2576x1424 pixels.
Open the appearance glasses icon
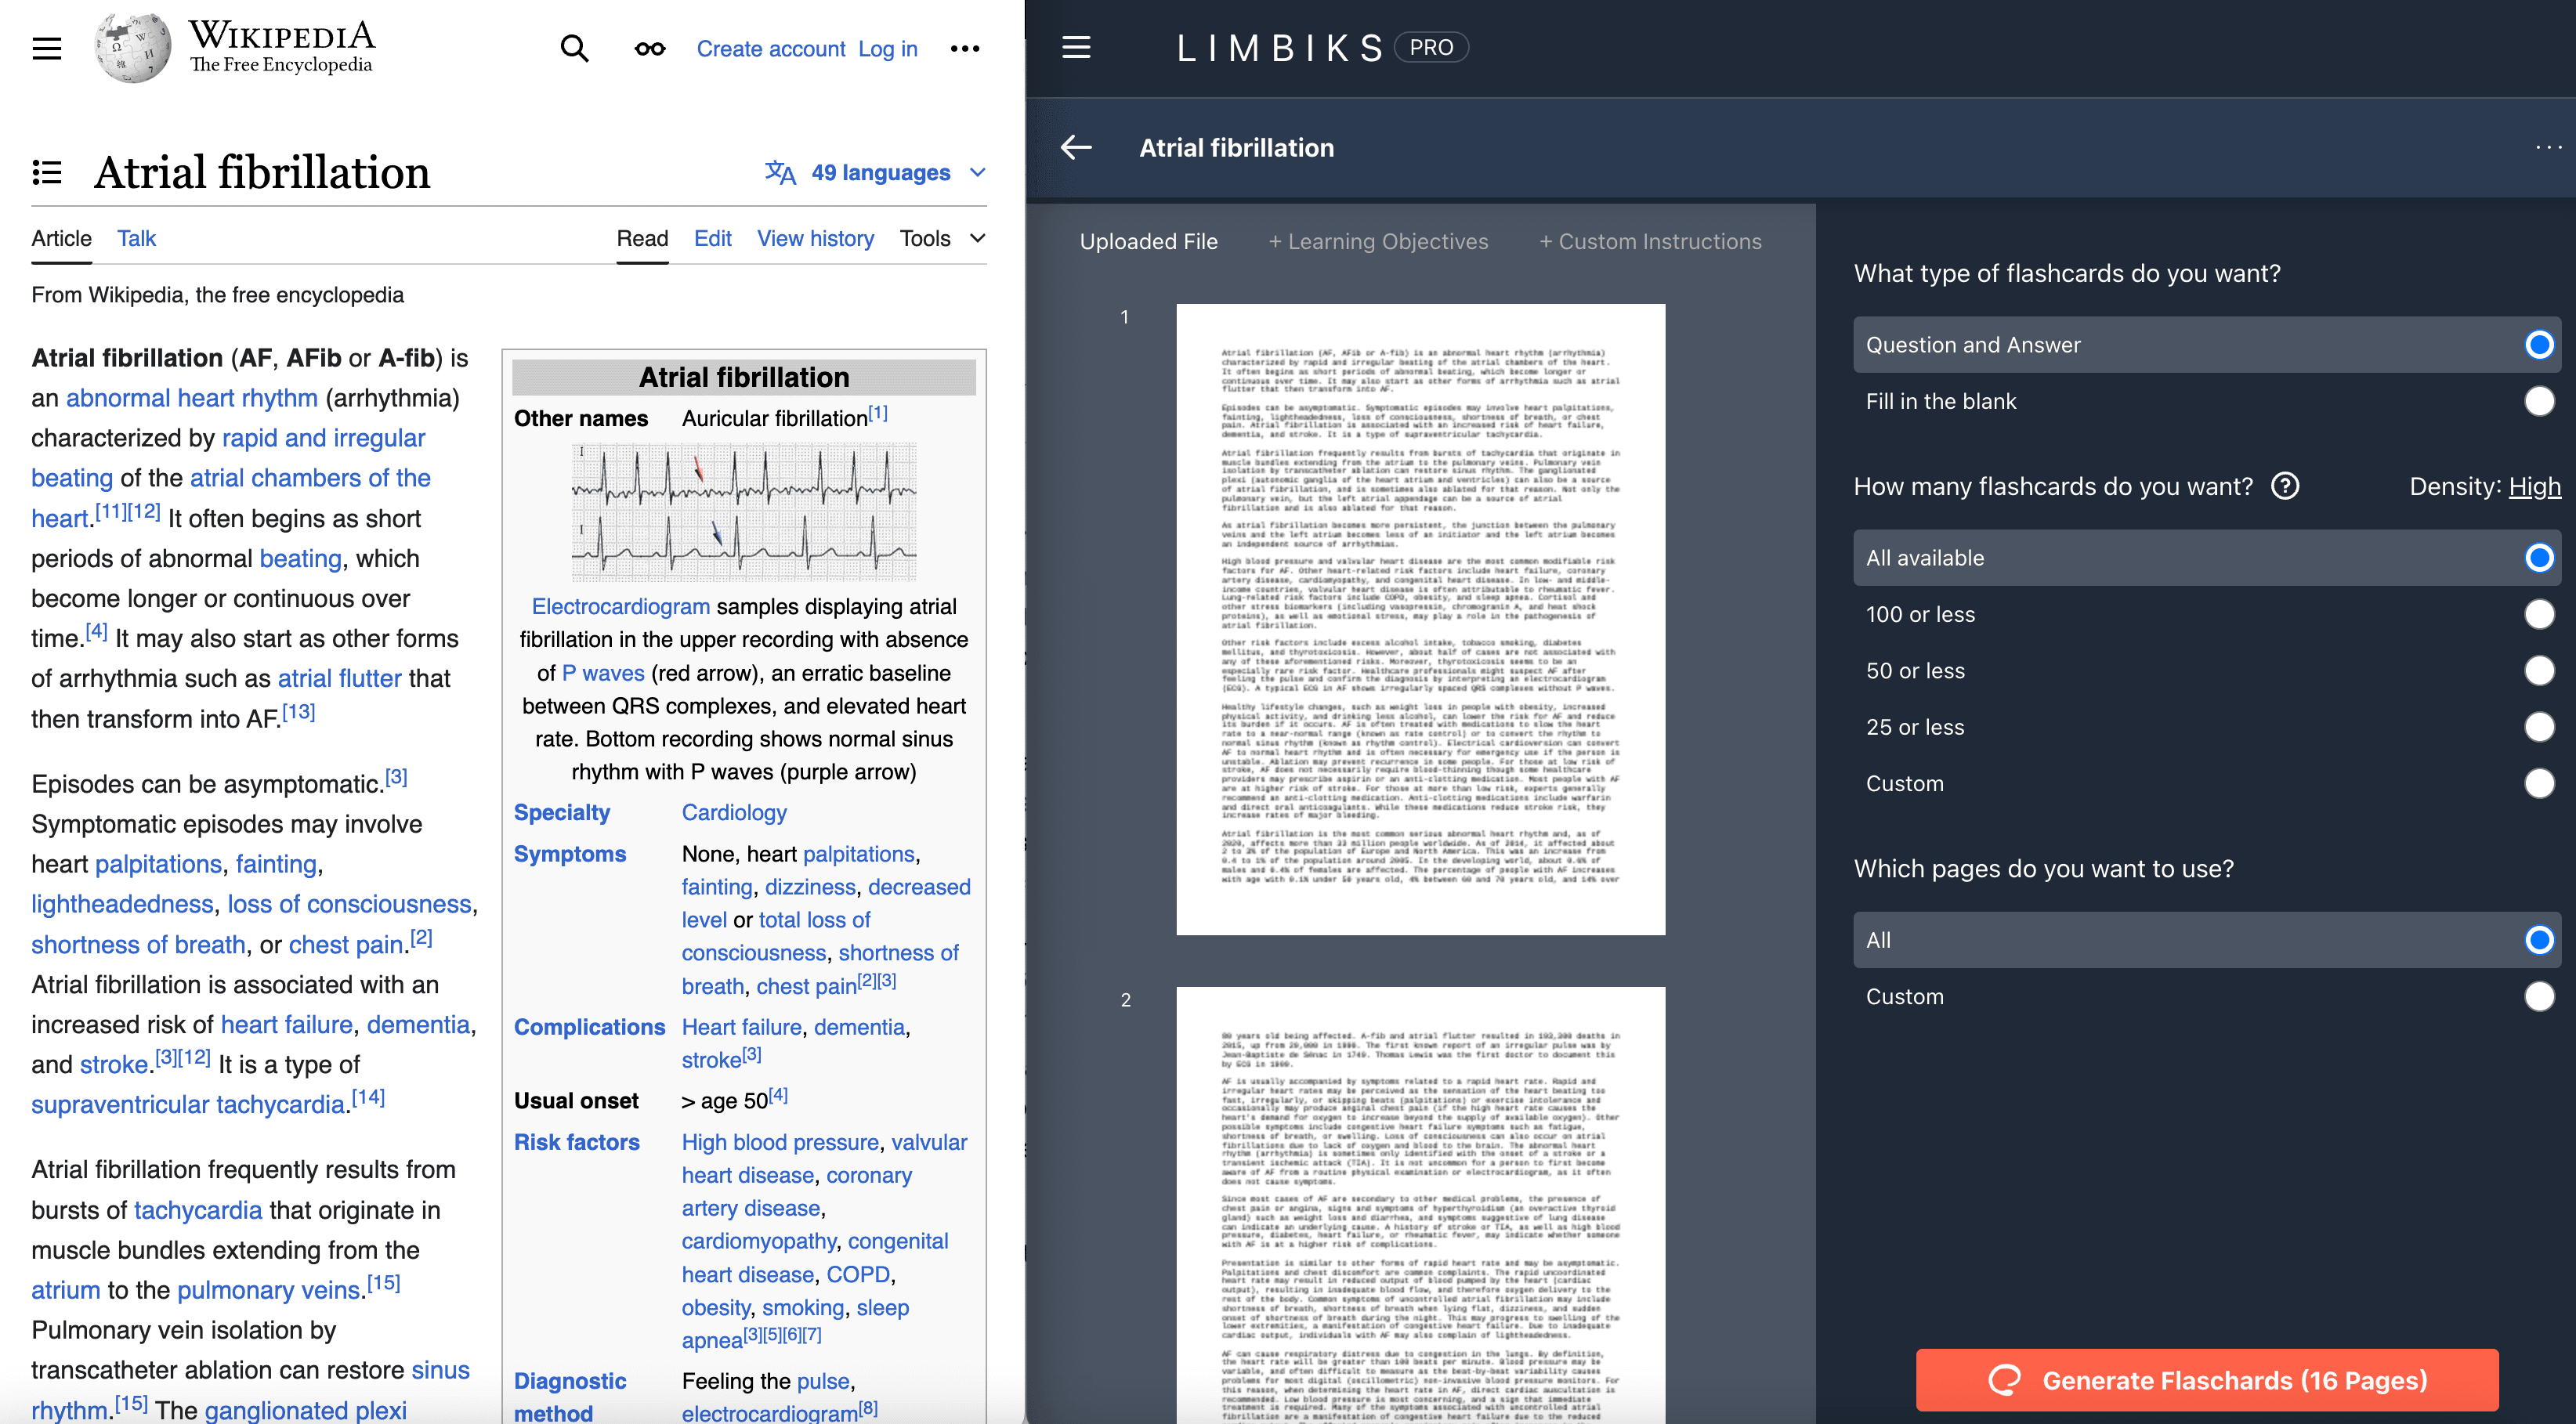tap(650, 48)
